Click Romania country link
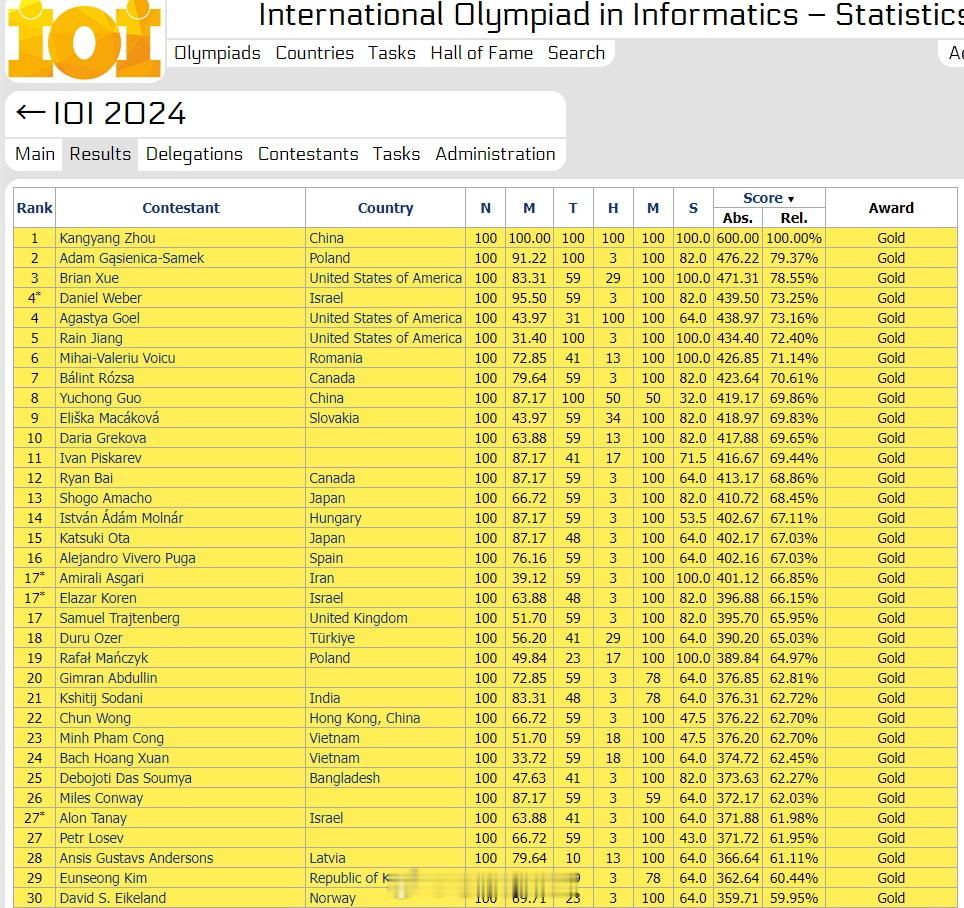 click(336, 358)
